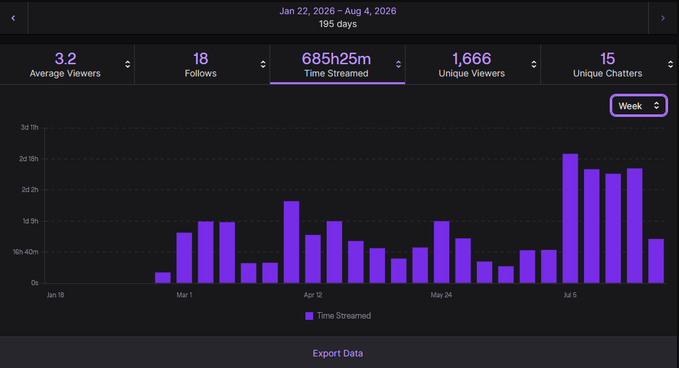This screenshot has height=368, width=679.
Task: Click the "Apr 12" axis label
Action: (x=313, y=295)
